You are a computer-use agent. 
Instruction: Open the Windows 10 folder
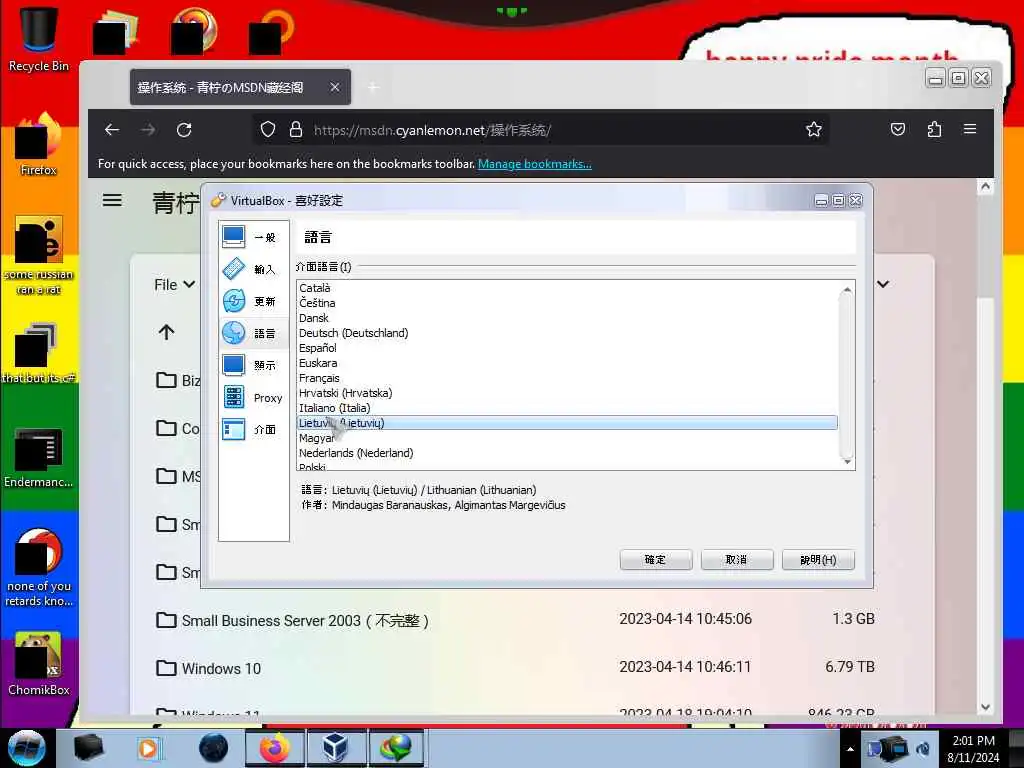coord(221,668)
